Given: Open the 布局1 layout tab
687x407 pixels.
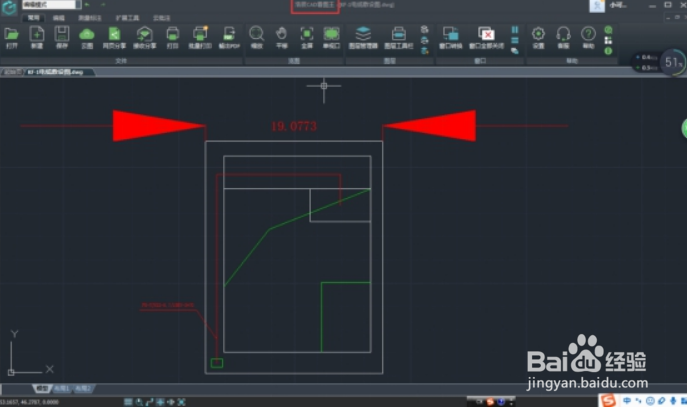Looking at the screenshot, I should click(61, 389).
